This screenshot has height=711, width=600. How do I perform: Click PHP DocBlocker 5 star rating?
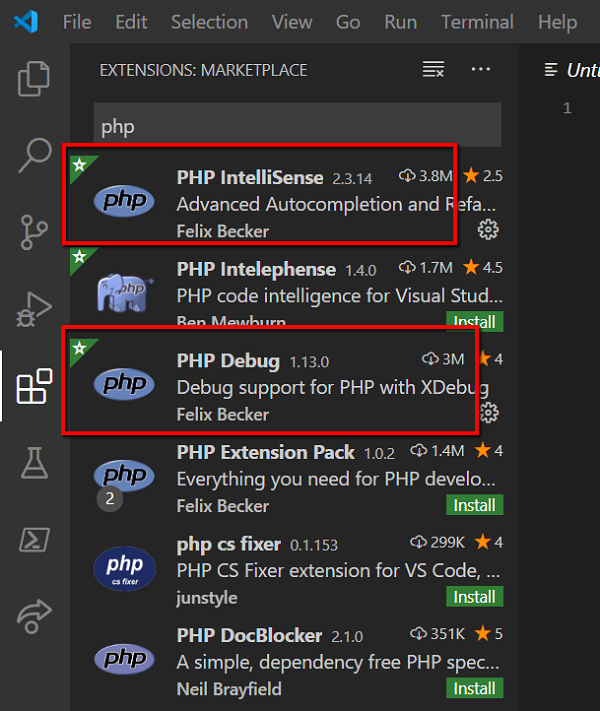point(488,633)
